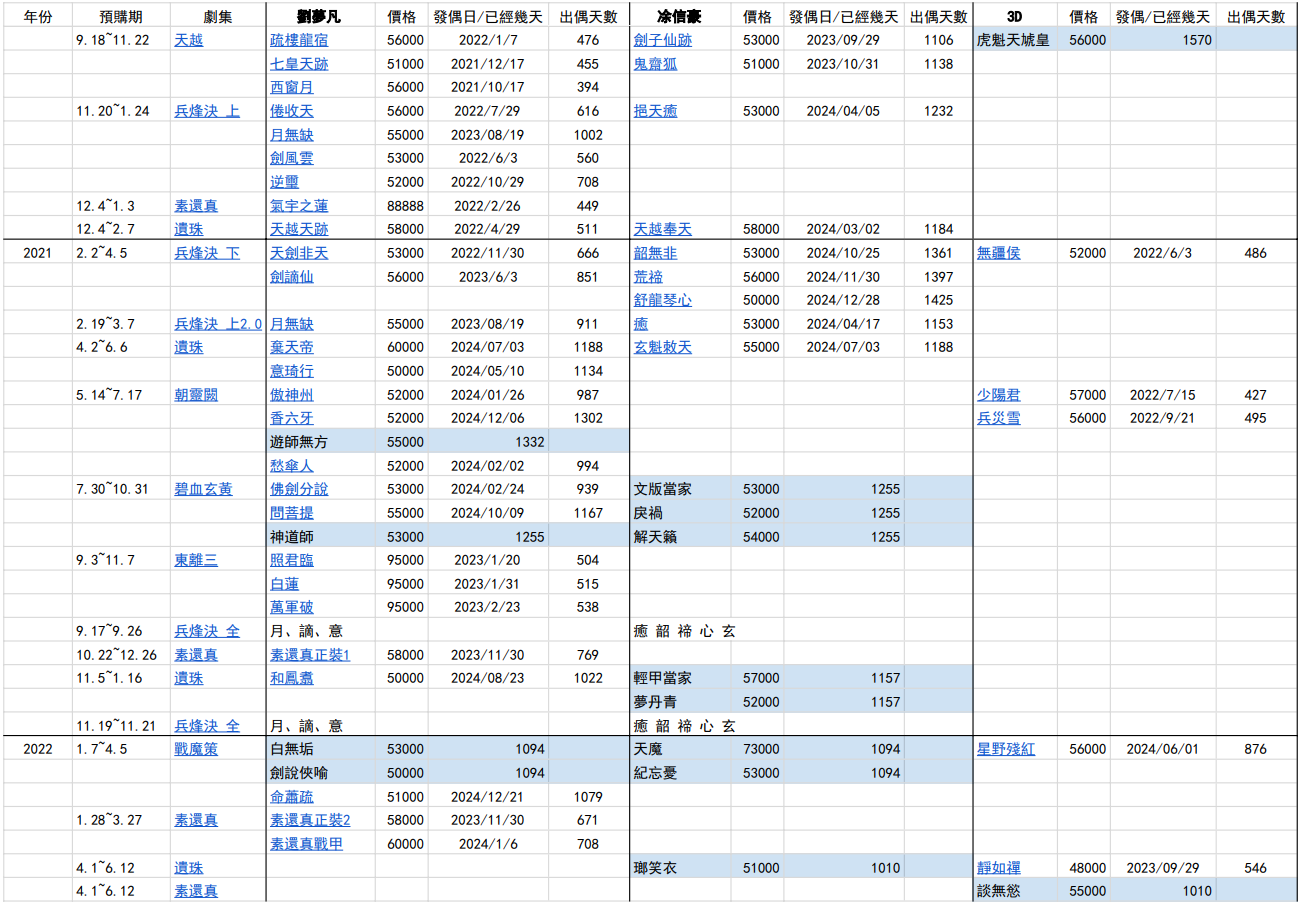This screenshot has height=906, width=1302.
Task: Click the 問菩提 link
Action: click(x=292, y=513)
